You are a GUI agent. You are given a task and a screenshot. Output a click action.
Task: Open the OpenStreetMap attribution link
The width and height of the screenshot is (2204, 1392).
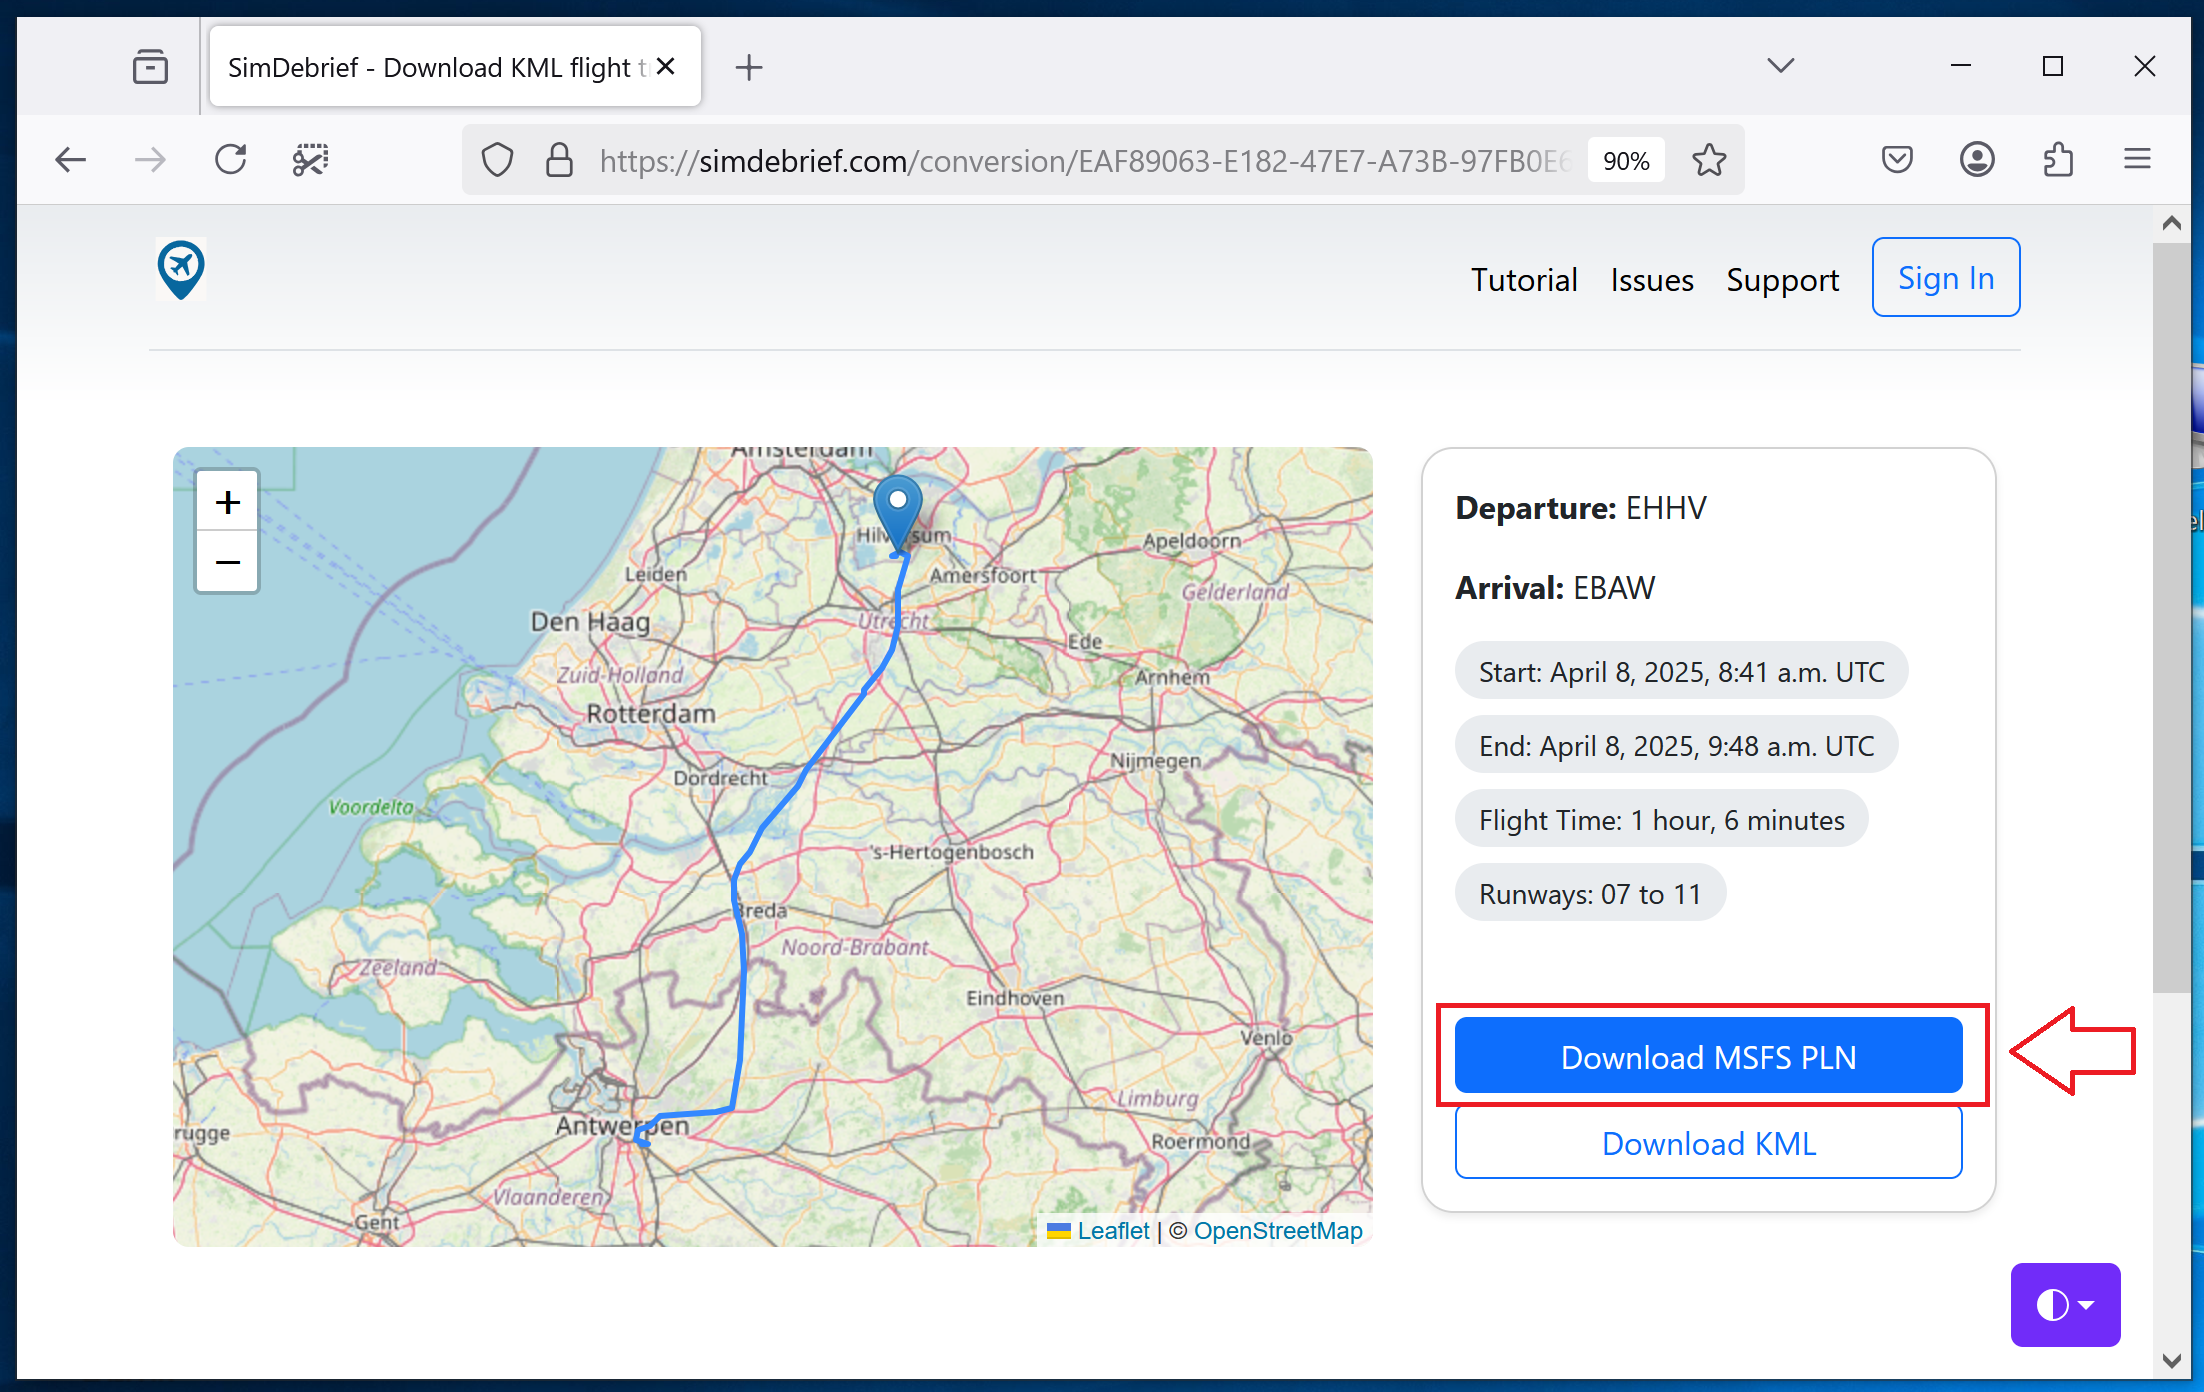[1278, 1231]
